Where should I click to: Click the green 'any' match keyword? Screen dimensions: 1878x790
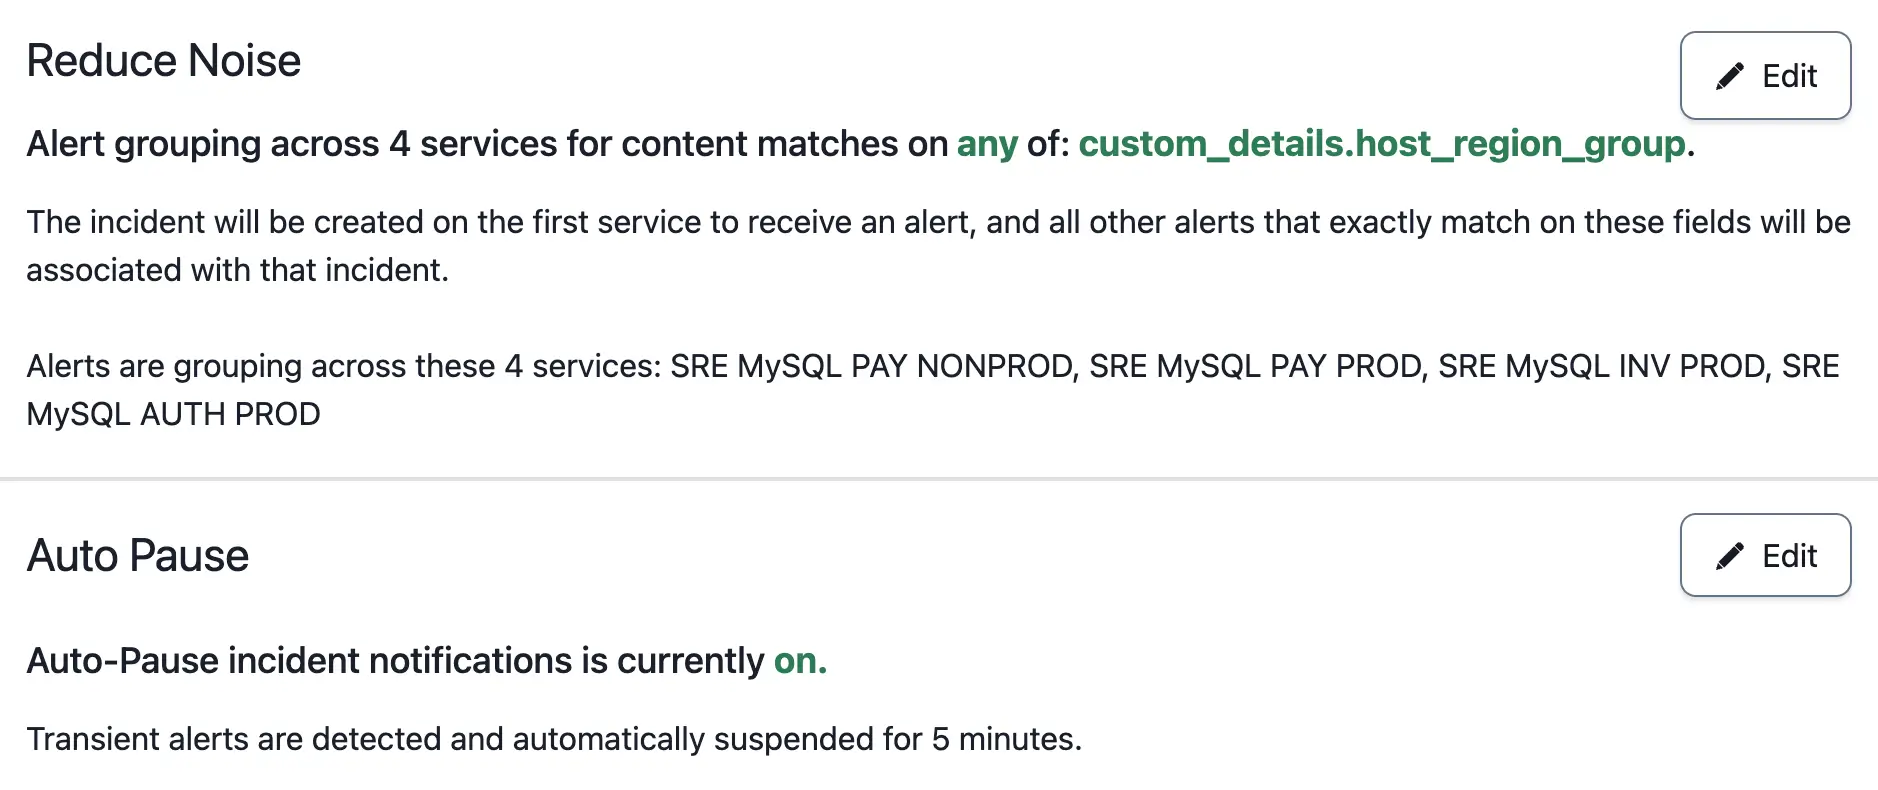[986, 144]
